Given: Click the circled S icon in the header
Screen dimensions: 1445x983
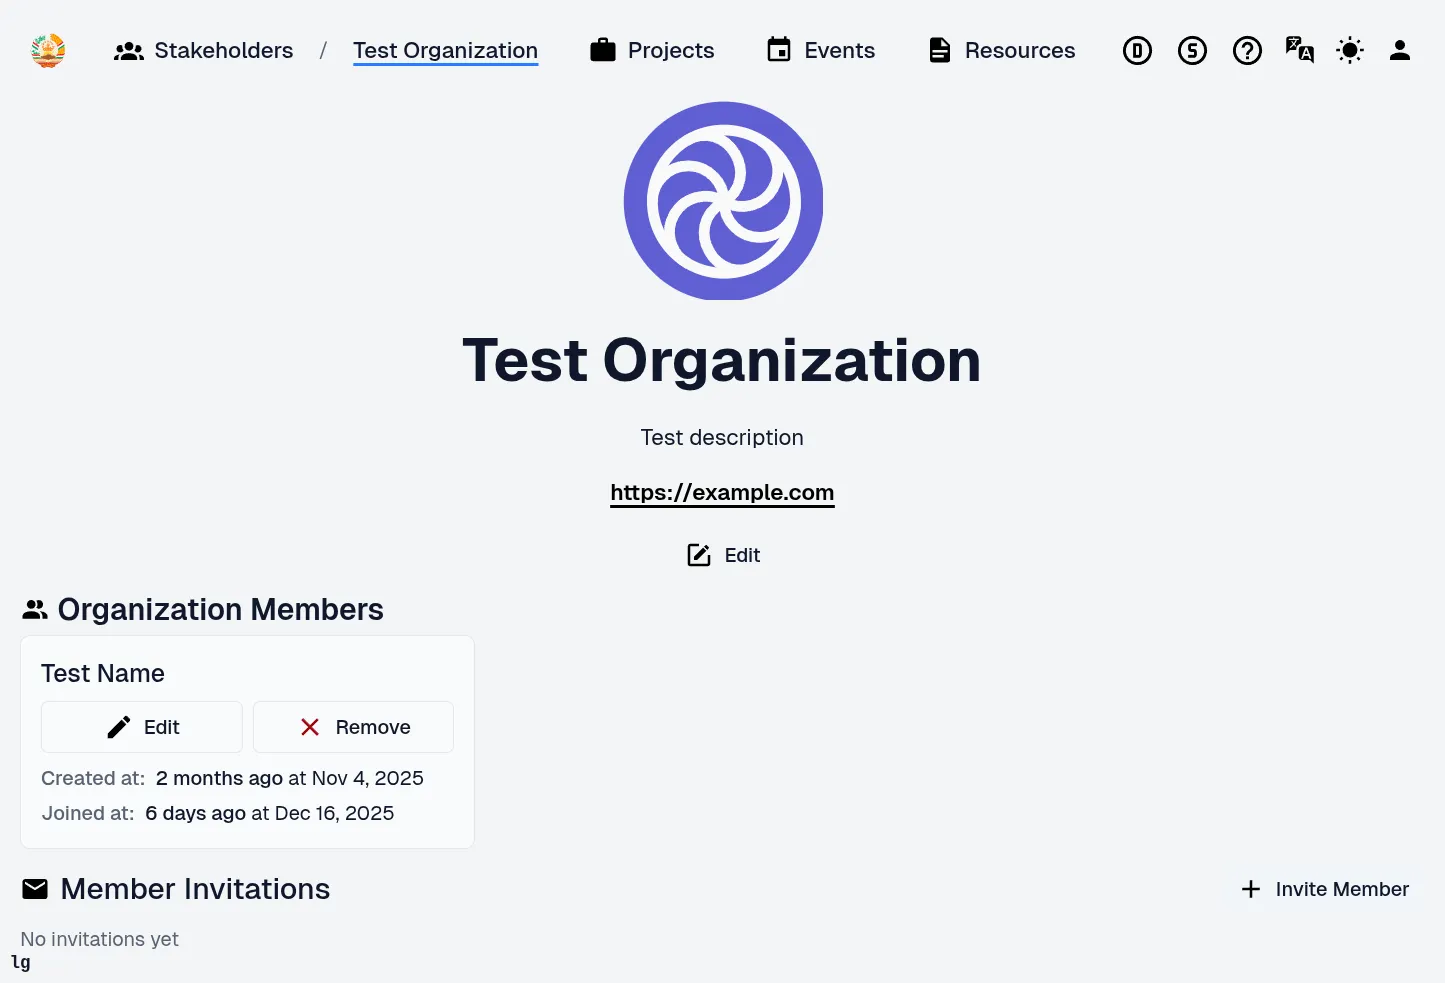Looking at the screenshot, I should pos(1192,50).
